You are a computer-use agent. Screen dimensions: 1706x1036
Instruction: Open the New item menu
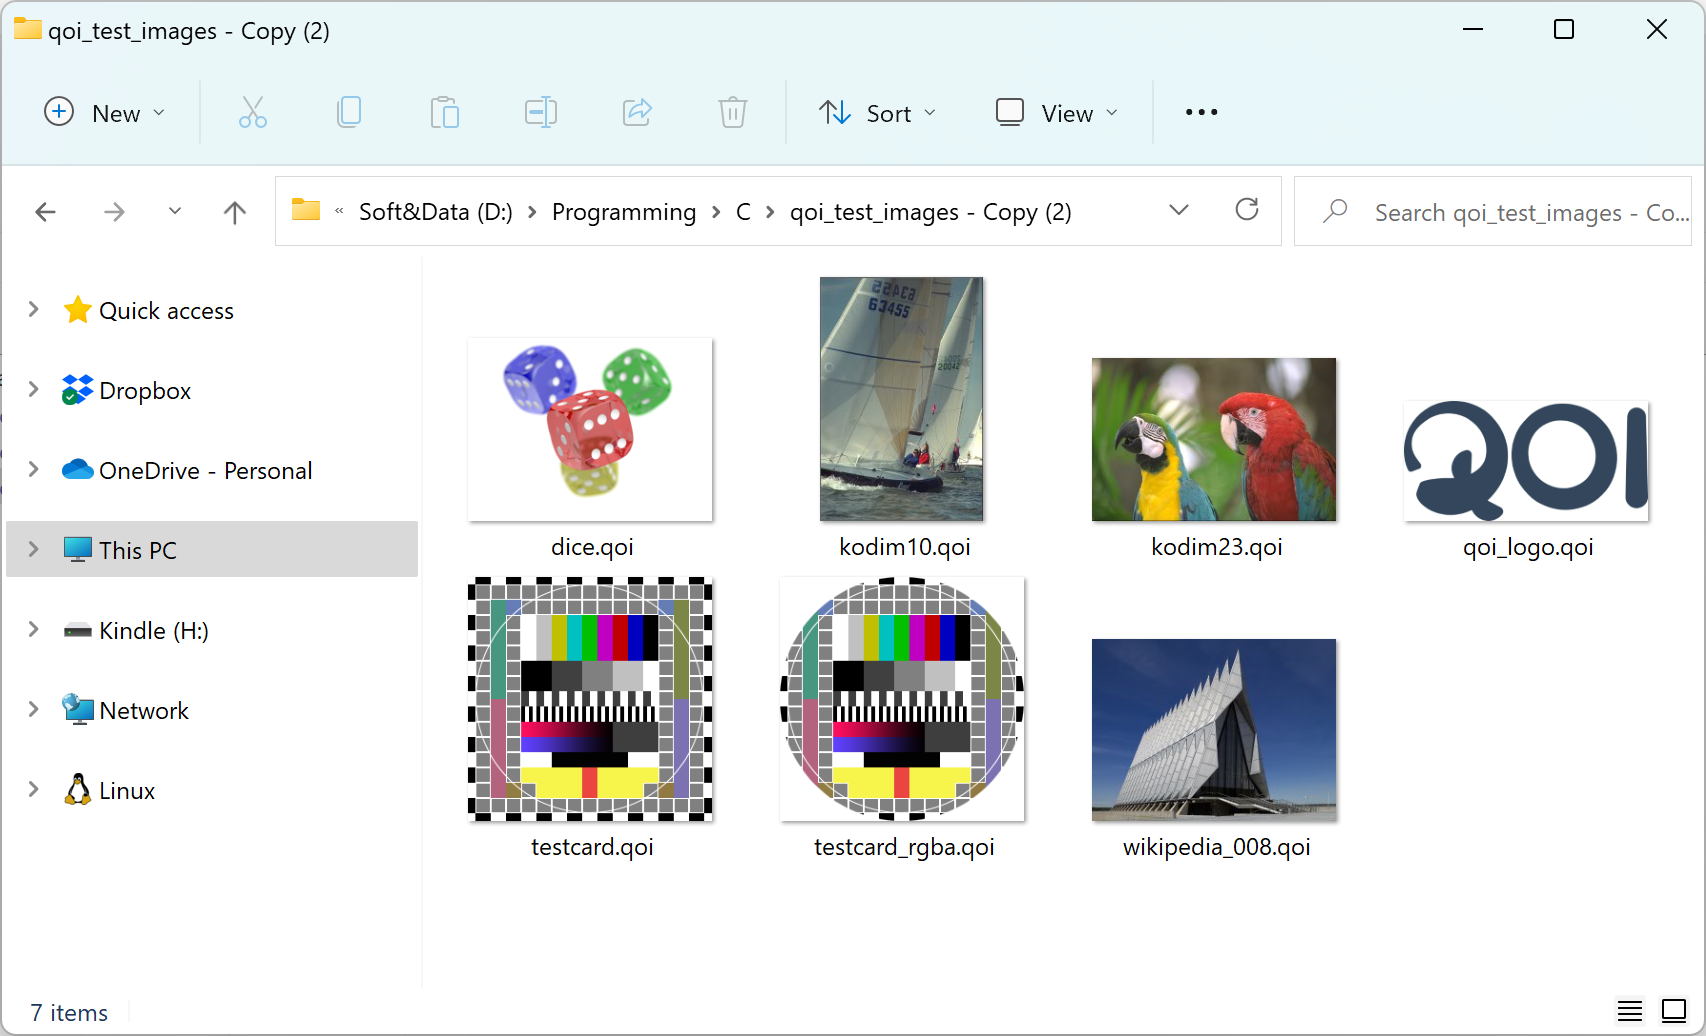tap(105, 112)
